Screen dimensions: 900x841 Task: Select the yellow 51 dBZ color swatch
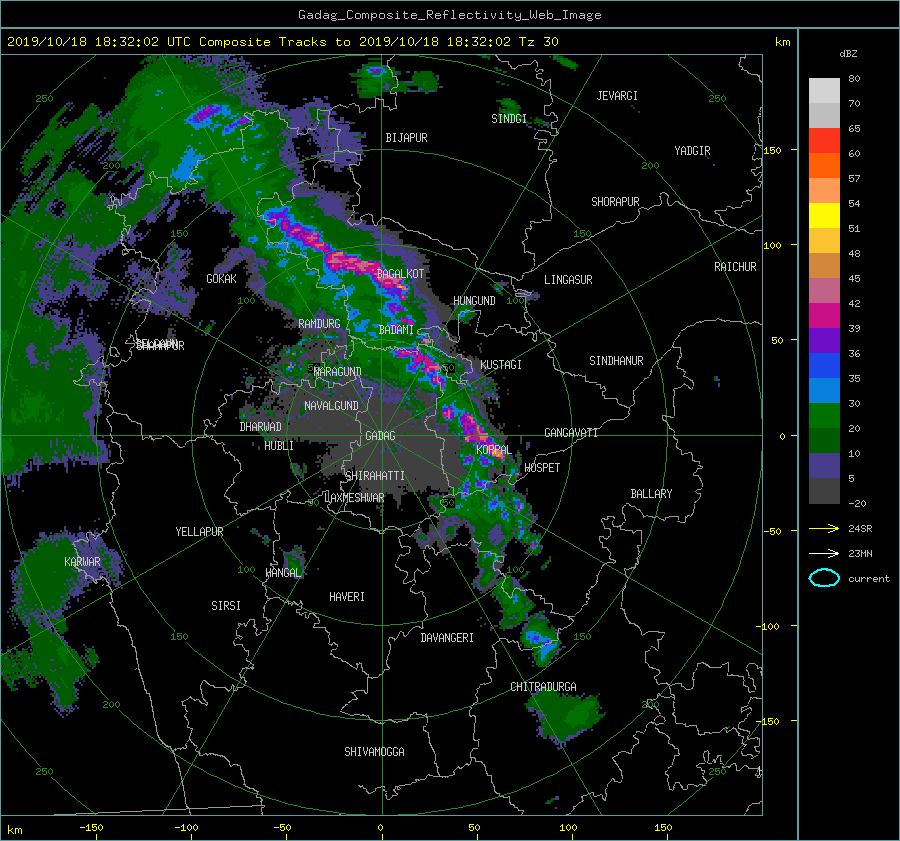(824, 215)
